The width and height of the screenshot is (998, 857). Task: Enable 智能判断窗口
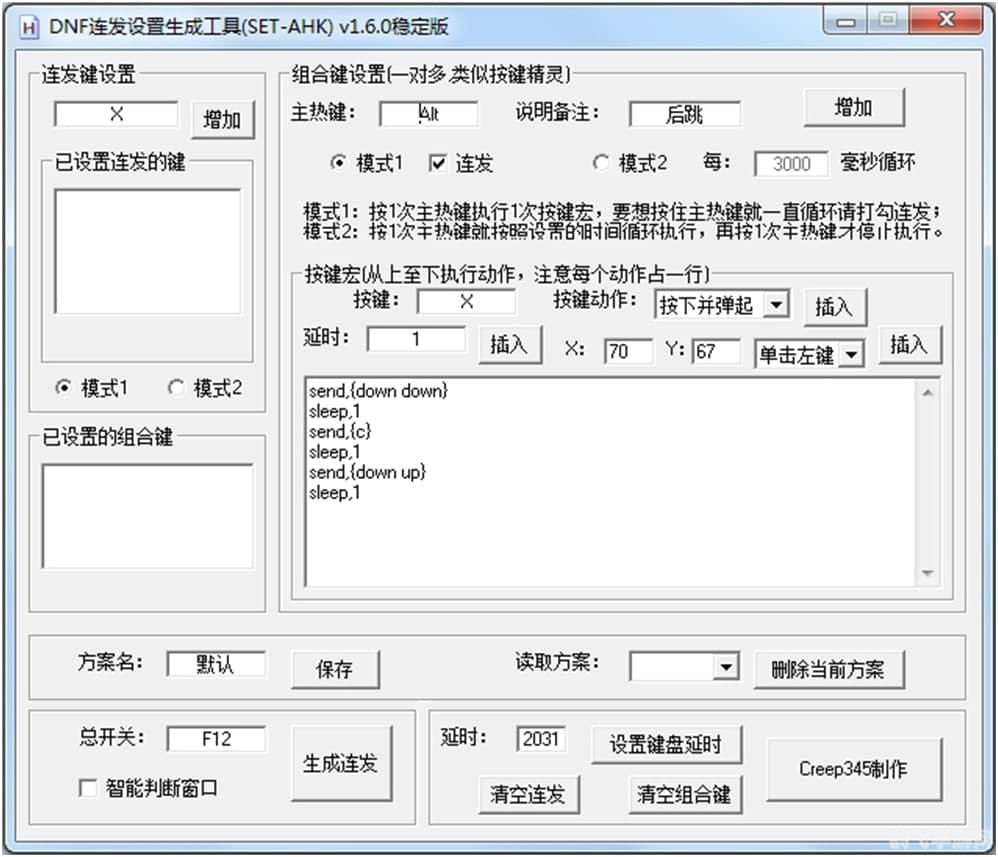[x=87, y=789]
